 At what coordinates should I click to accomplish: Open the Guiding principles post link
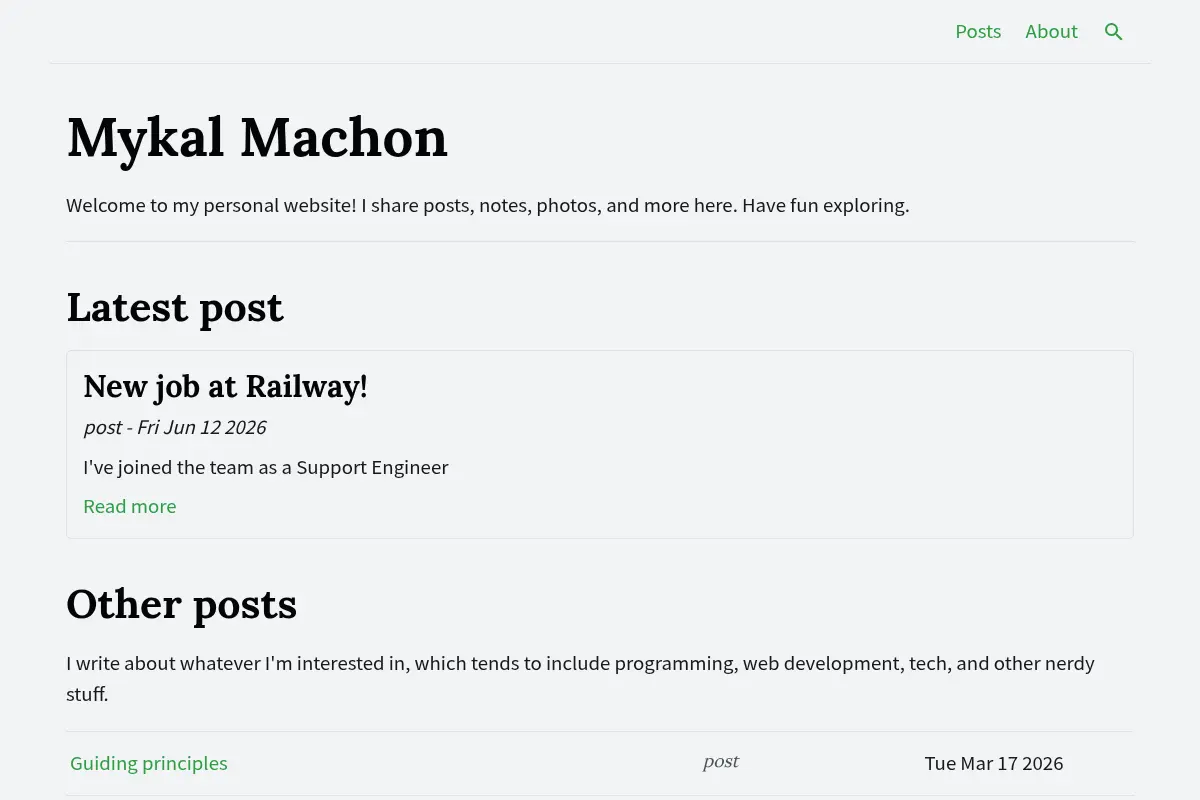pos(149,763)
